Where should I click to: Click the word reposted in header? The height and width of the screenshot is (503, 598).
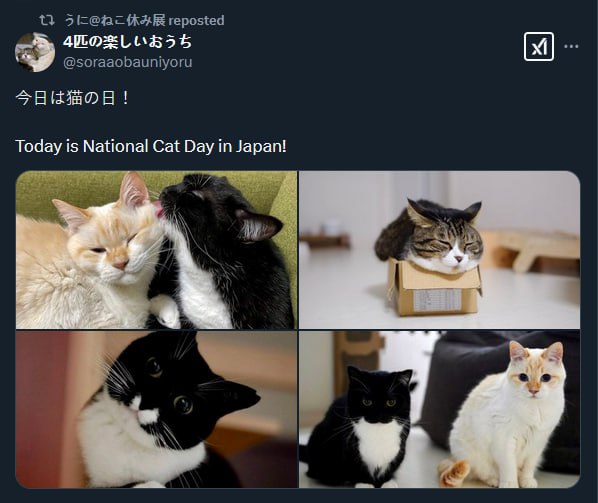point(196,21)
